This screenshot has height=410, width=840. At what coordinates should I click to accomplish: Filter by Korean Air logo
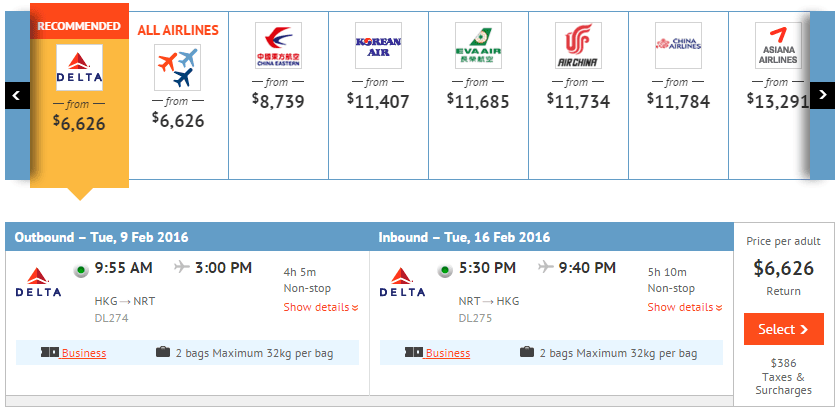[x=378, y=46]
